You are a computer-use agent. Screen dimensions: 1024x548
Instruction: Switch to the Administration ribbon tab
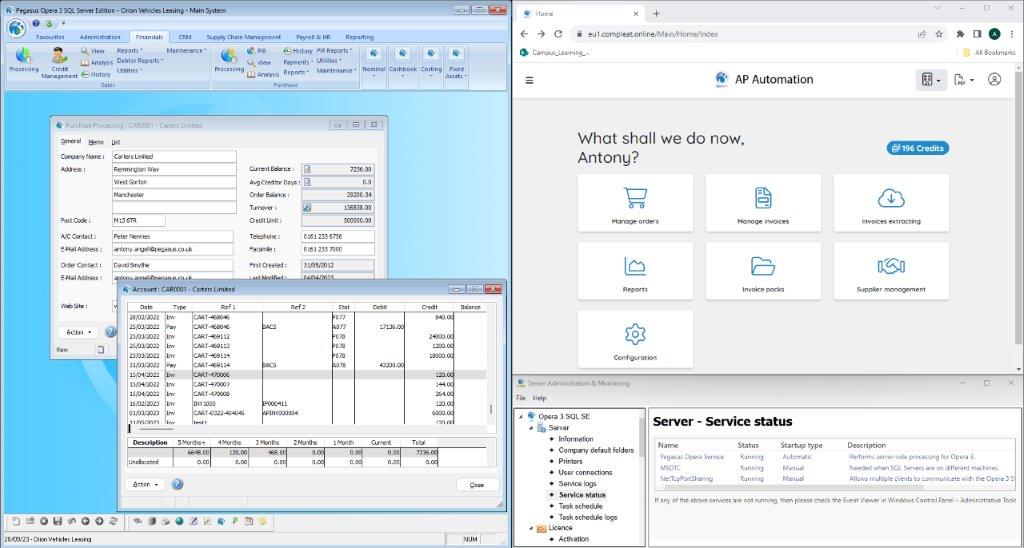100,37
